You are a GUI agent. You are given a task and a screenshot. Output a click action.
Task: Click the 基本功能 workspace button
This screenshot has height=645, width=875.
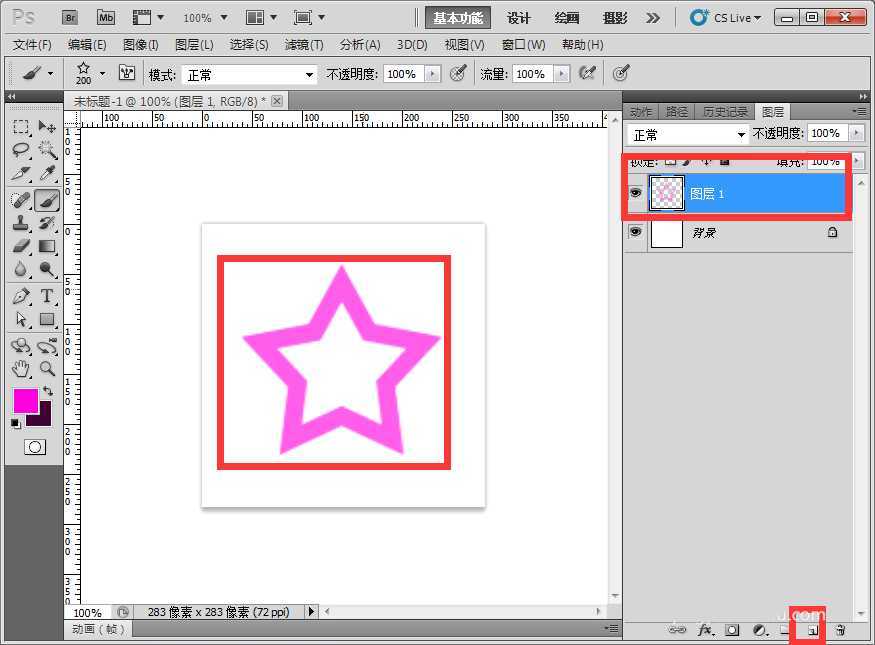[458, 18]
